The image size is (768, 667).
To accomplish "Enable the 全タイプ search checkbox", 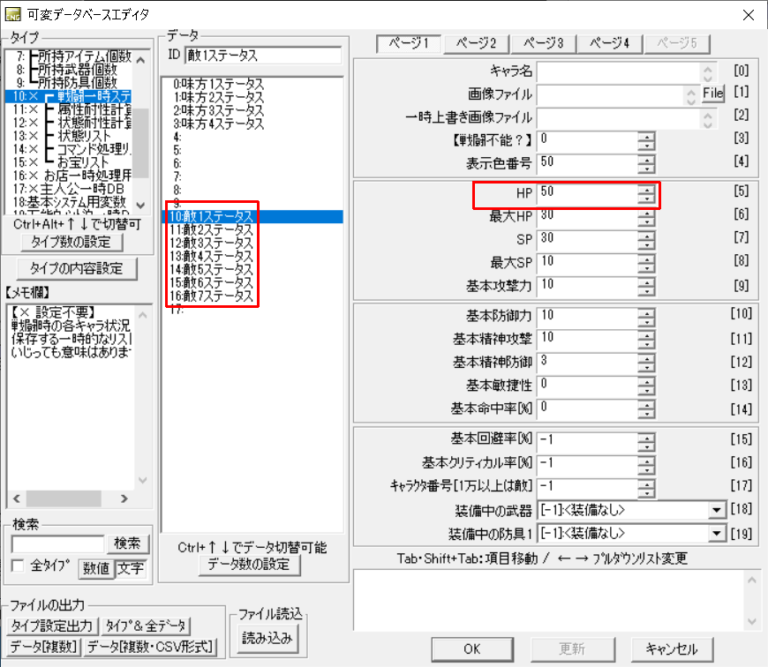I will tap(17, 566).
